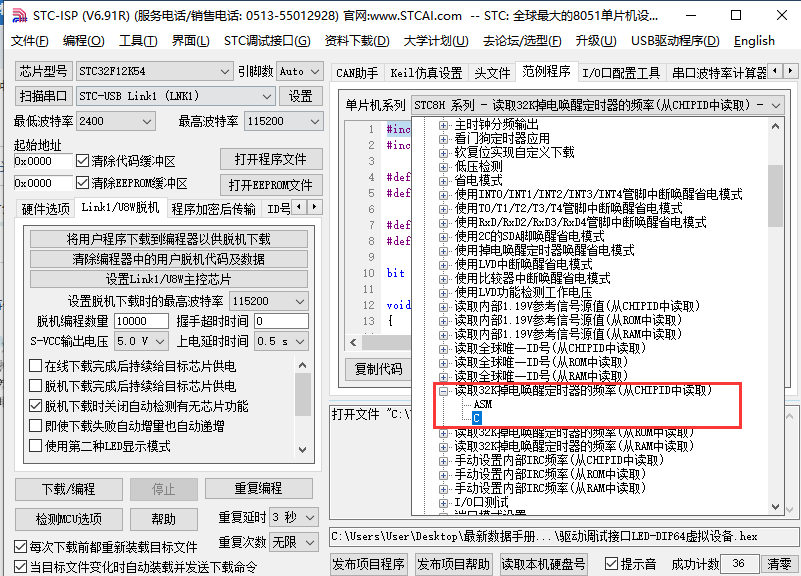
Task: Select the ASM example tree item
Action: [x=483, y=404]
